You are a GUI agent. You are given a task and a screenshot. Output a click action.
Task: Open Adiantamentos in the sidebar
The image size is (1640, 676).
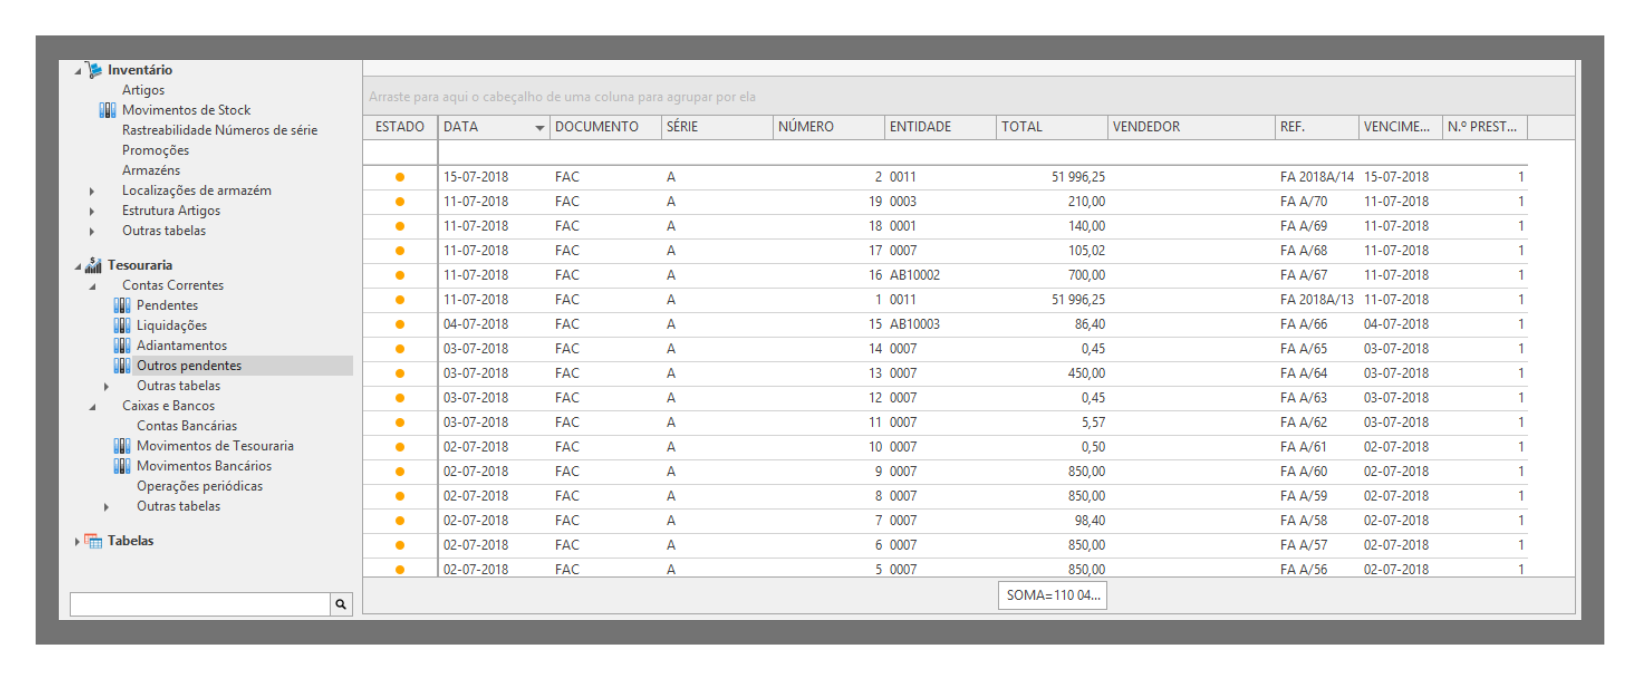pyautogui.click(x=181, y=345)
